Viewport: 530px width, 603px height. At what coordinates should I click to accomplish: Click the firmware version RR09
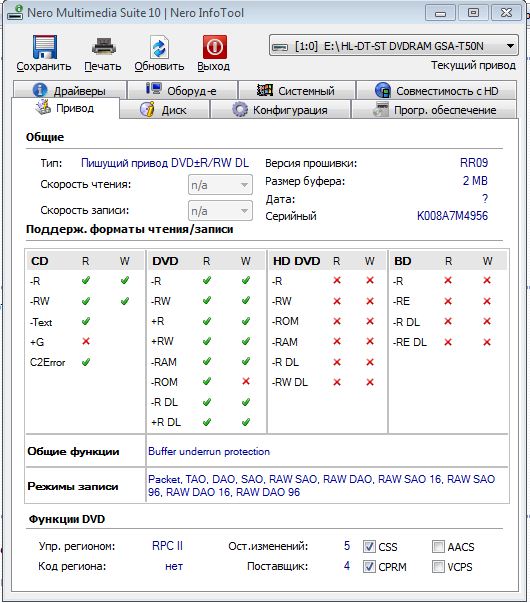[x=474, y=163]
